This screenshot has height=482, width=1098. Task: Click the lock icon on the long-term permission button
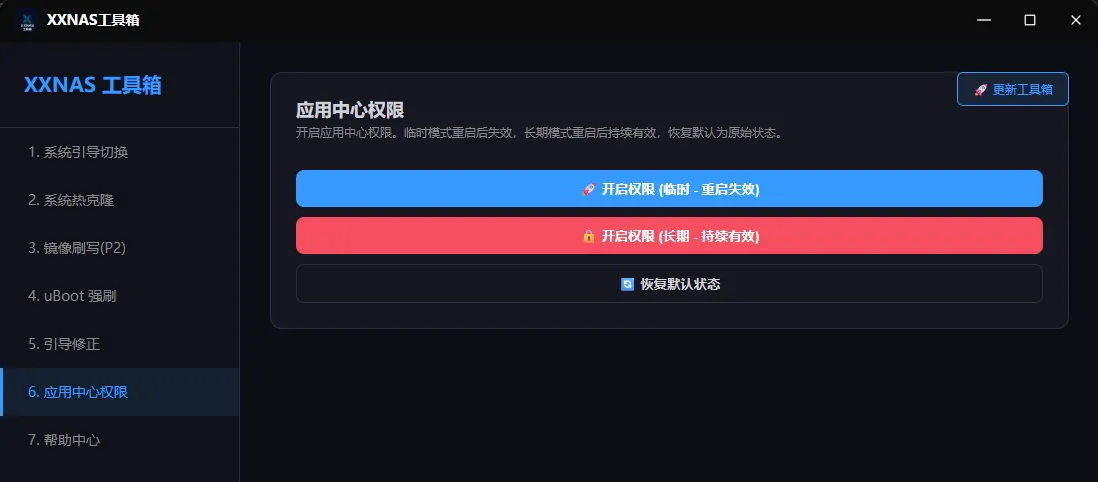(588, 236)
